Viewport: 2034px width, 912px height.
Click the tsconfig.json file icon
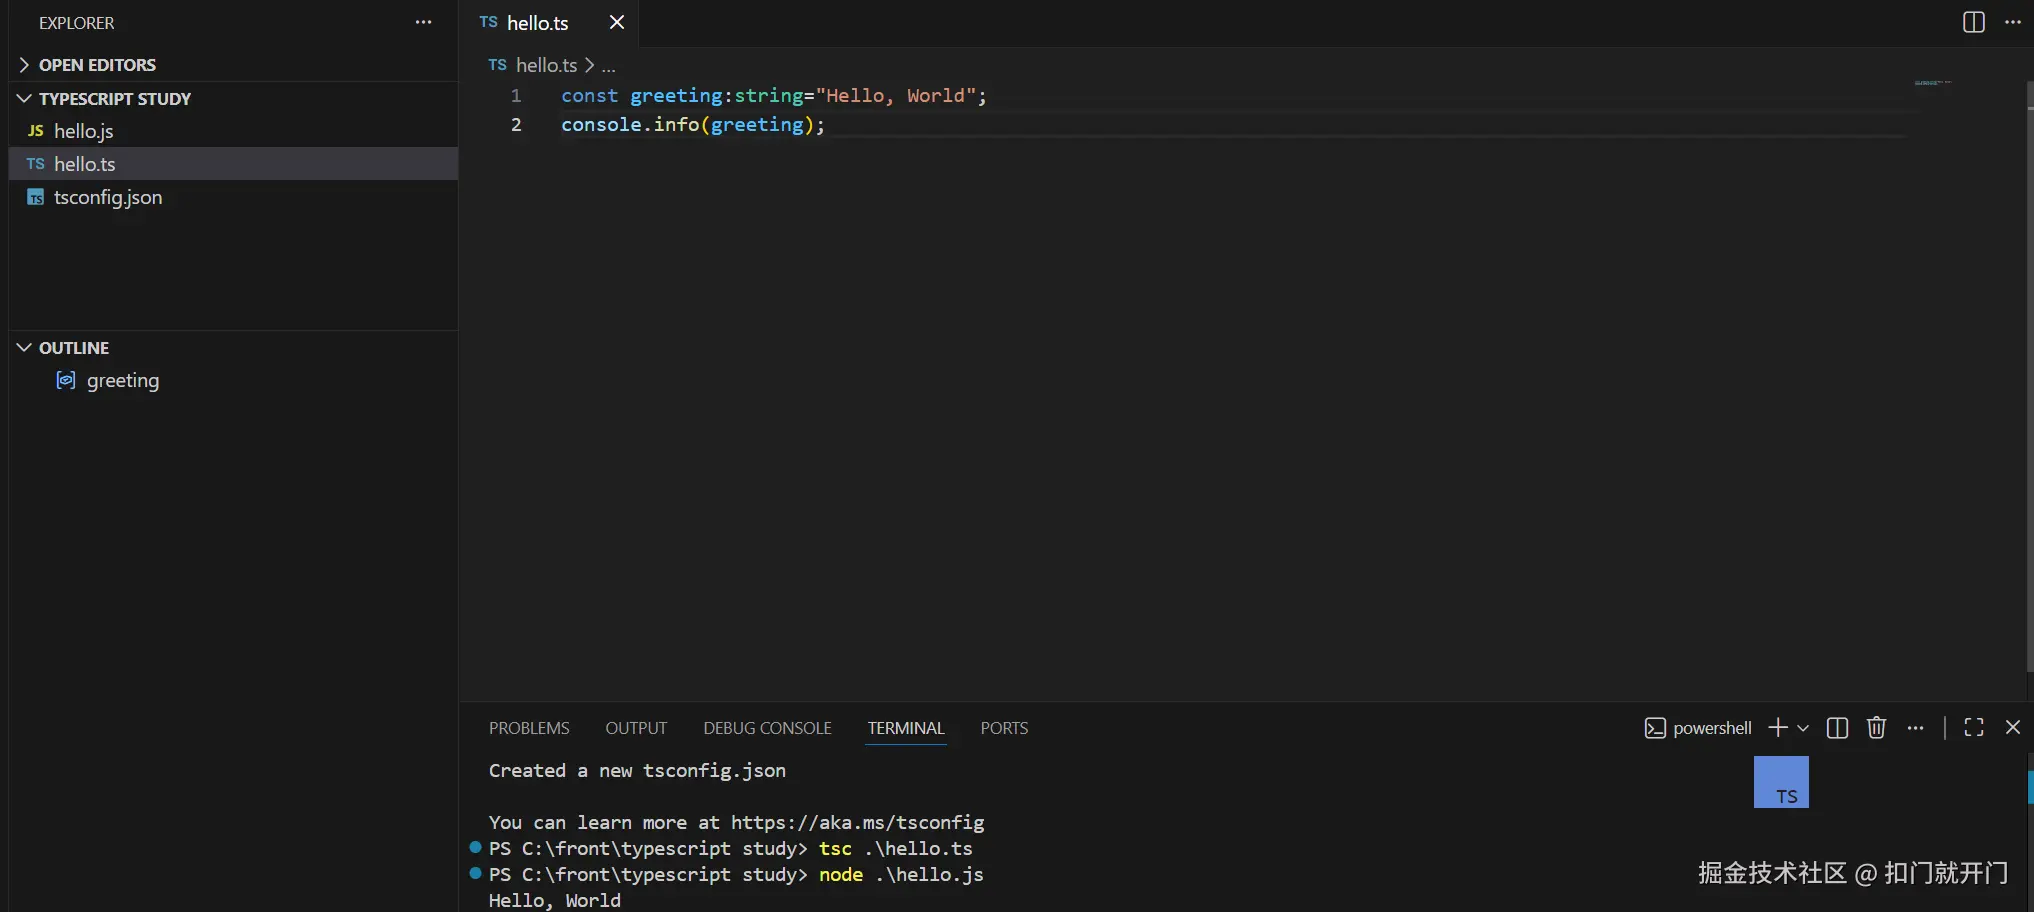[x=36, y=197]
